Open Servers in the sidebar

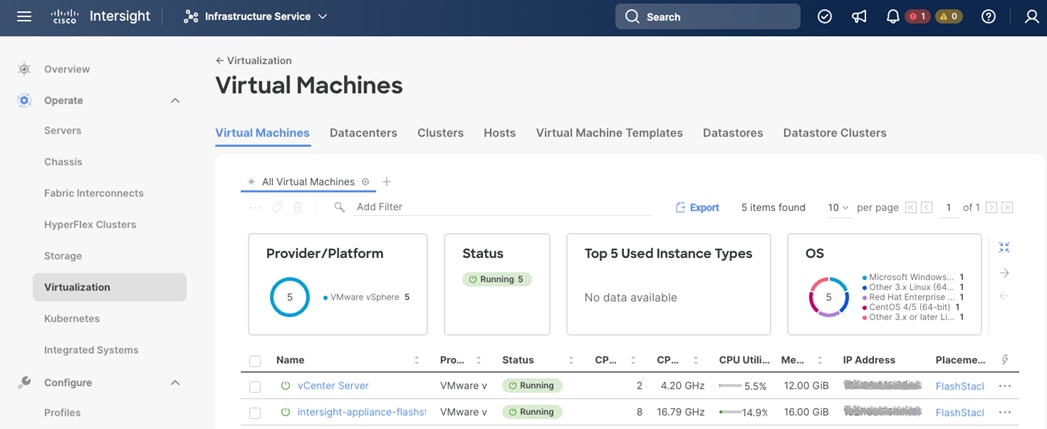[x=63, y=130]
